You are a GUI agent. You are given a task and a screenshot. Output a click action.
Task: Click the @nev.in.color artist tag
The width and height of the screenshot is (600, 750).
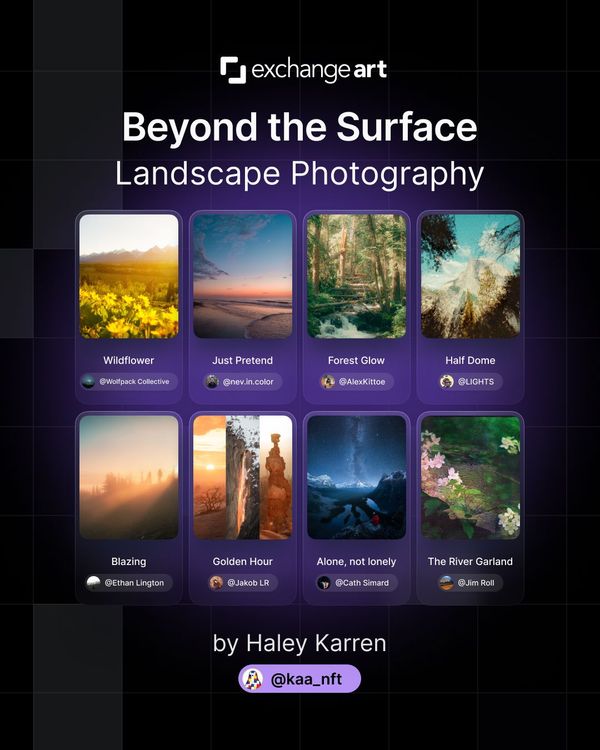[243, 382]
